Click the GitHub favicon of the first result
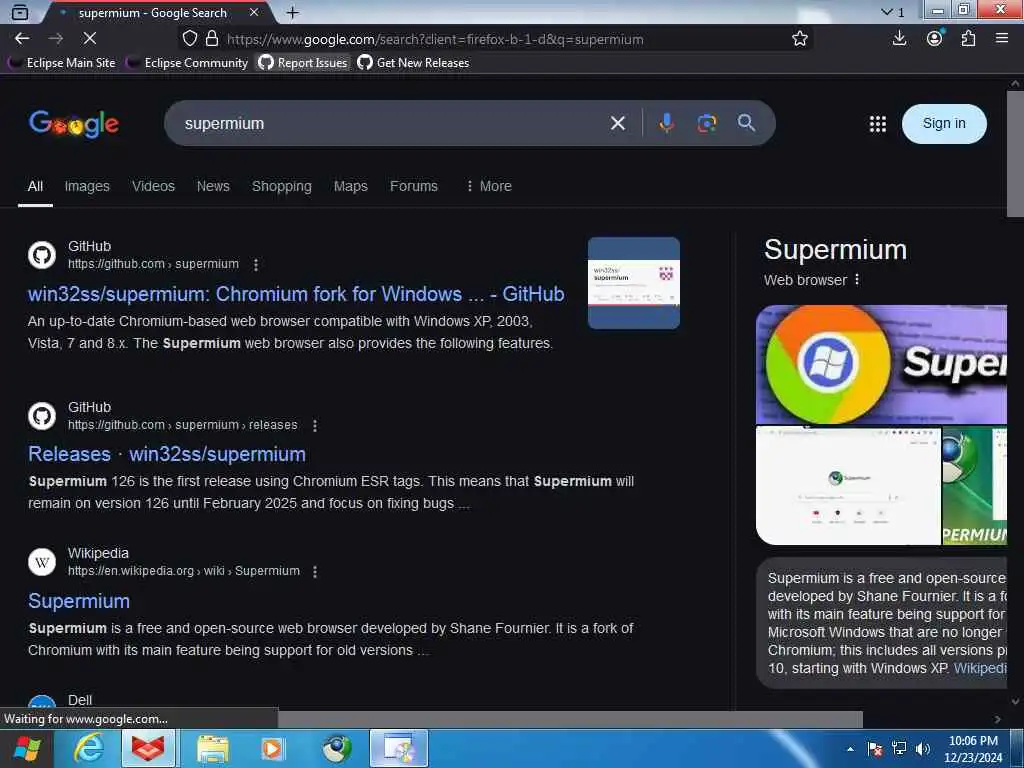The width and height of the screenshot is (1024, 768). pyautogui.click(x=42, y=255)
